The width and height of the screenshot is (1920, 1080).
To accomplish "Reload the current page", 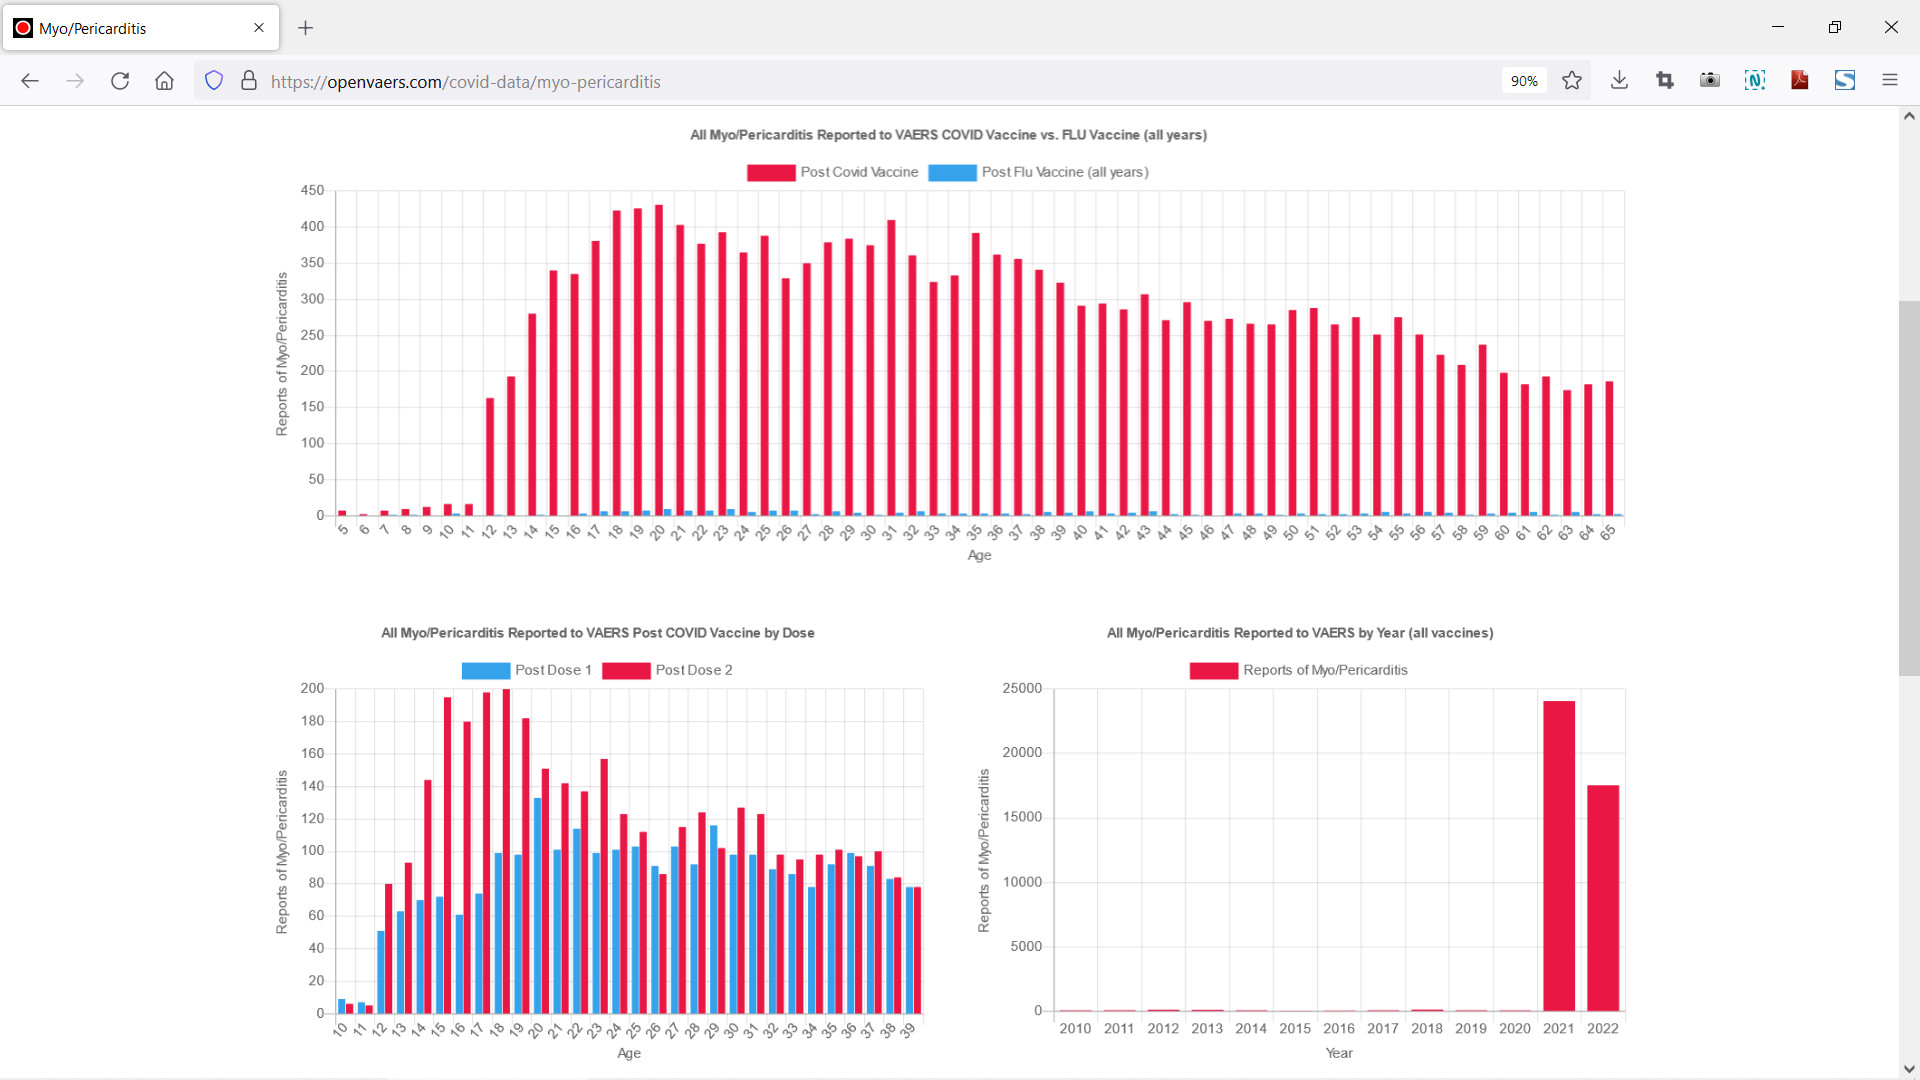I will coord(120,81).
